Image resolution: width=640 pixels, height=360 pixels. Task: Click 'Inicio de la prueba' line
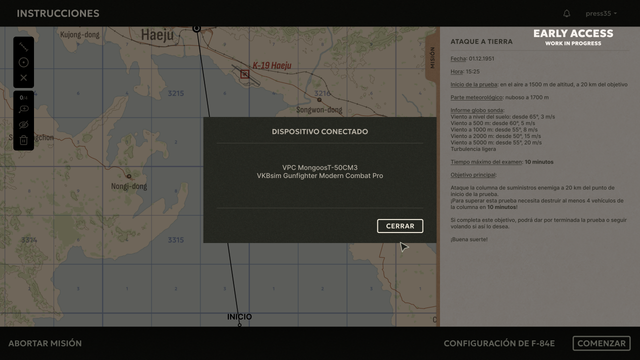tap(539, 84)
